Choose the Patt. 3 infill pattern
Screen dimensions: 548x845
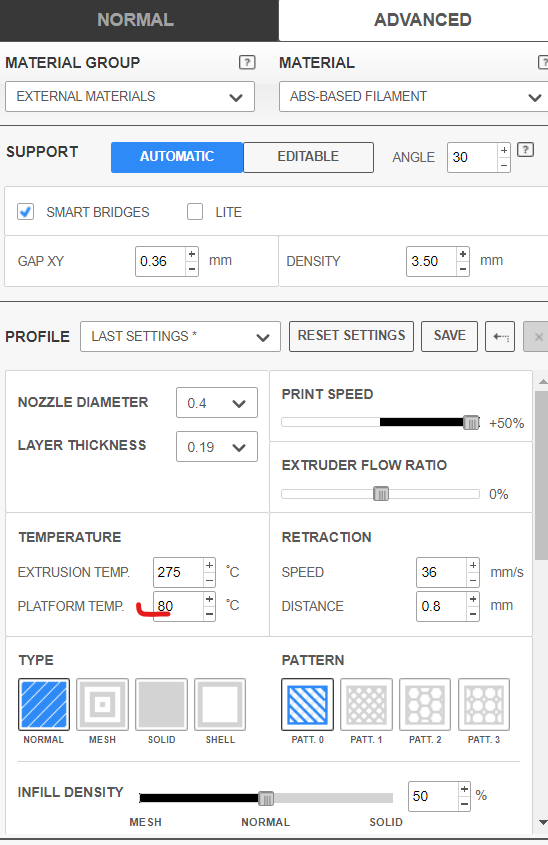(484, 704)
